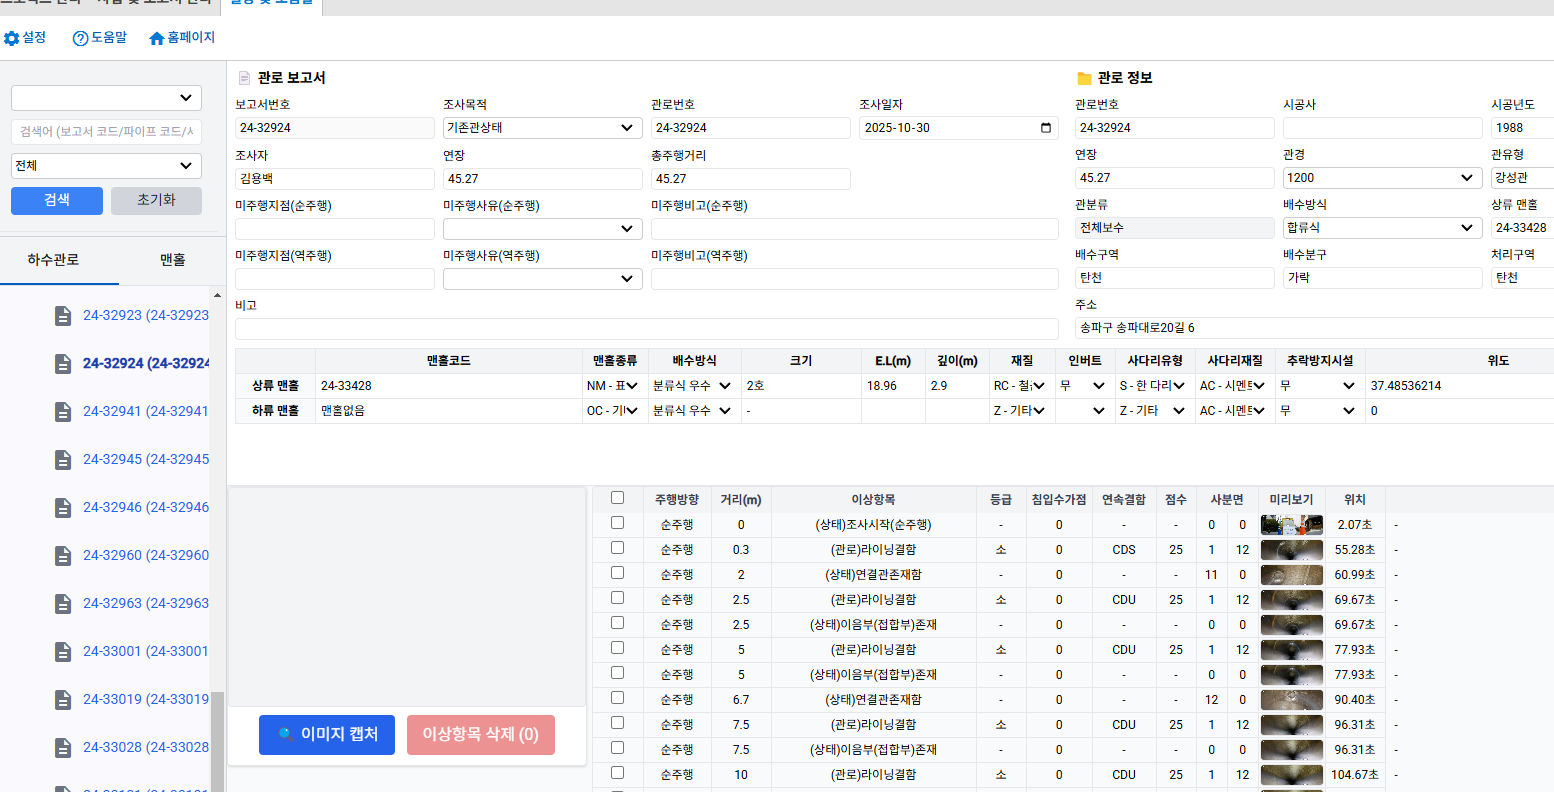
Task: Open the 관경 dropdown showing 1200
Action: tap(1381, 178)
